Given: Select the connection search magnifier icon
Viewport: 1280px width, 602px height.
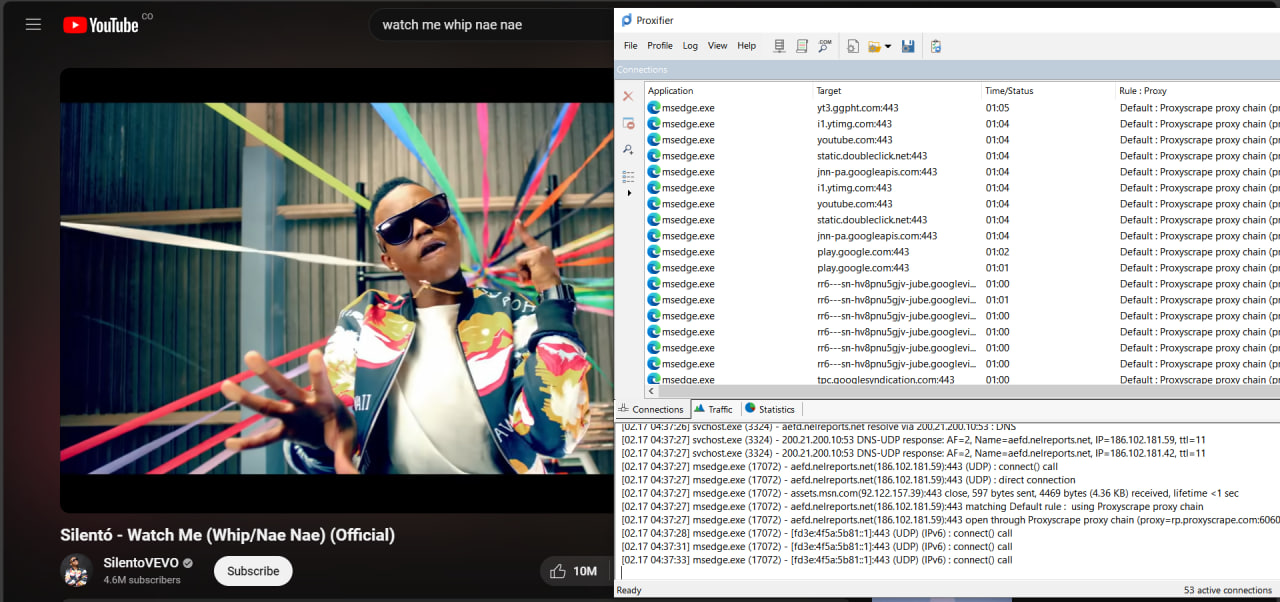Looking at the screenshot, I should (628, 149).
